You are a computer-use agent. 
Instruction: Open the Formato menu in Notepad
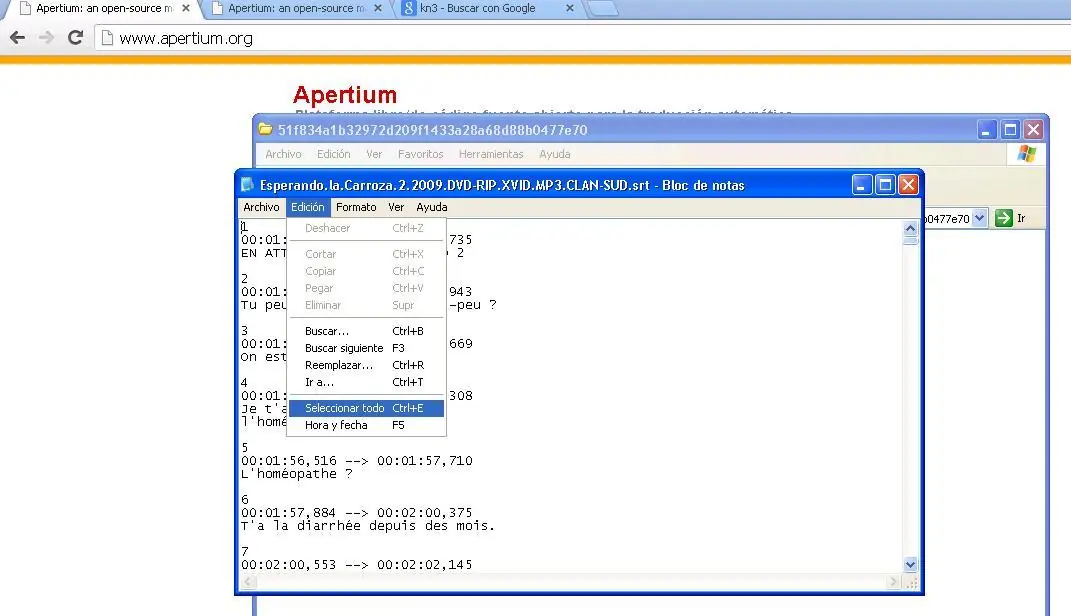coord(356,207)
